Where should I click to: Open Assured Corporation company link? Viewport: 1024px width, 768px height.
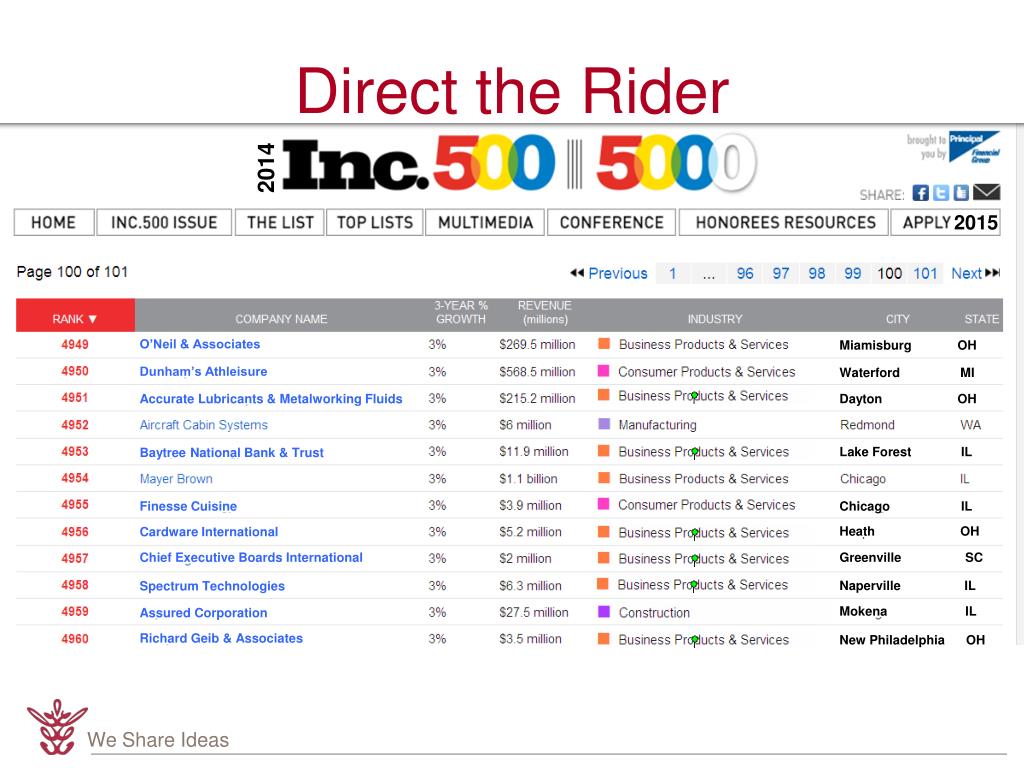click(x=203, y=613)
